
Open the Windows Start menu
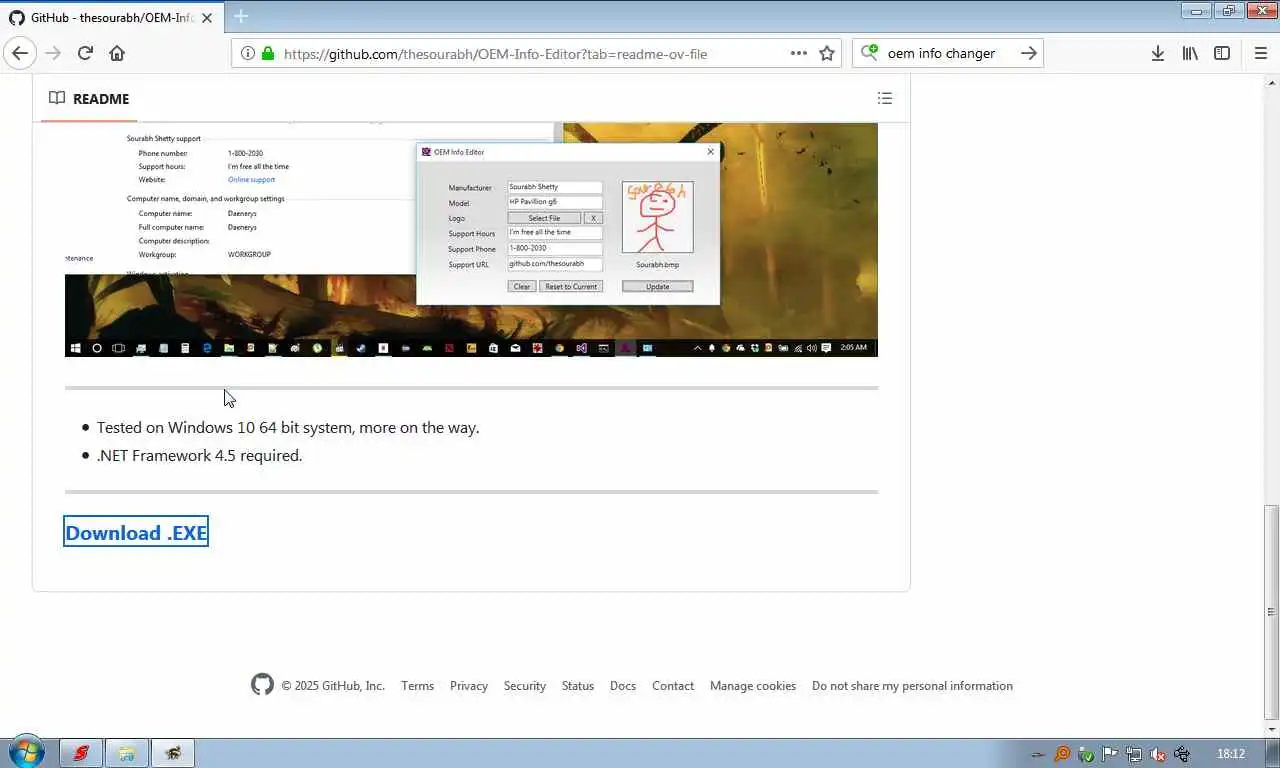[26, 753]
